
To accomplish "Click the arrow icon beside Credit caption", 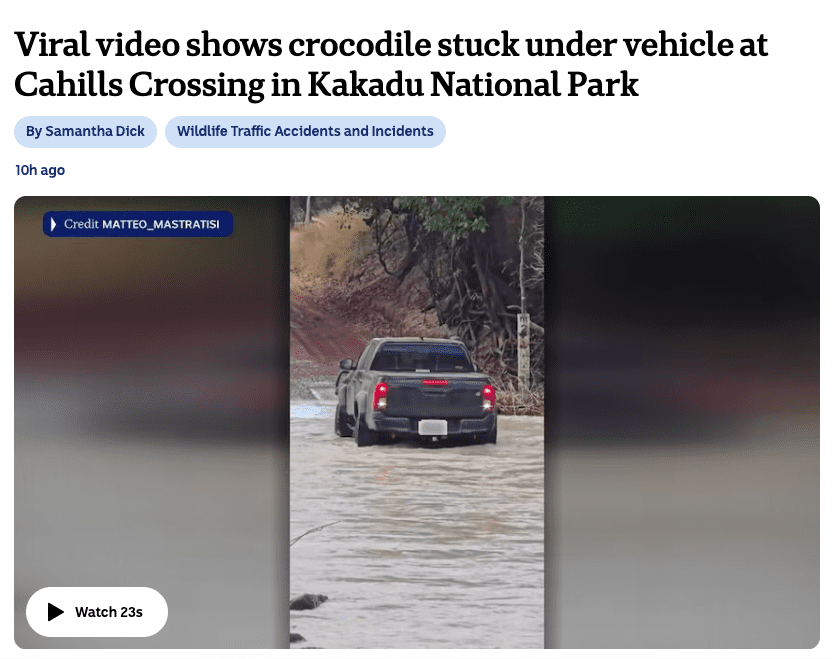I will click(53, 224).
